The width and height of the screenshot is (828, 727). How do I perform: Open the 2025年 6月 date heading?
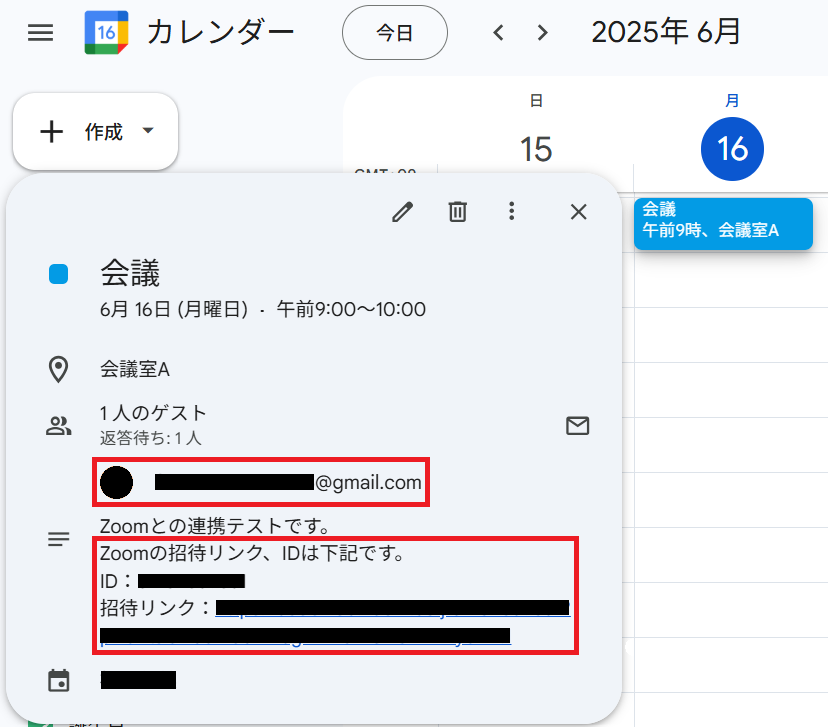click(666, 32)
